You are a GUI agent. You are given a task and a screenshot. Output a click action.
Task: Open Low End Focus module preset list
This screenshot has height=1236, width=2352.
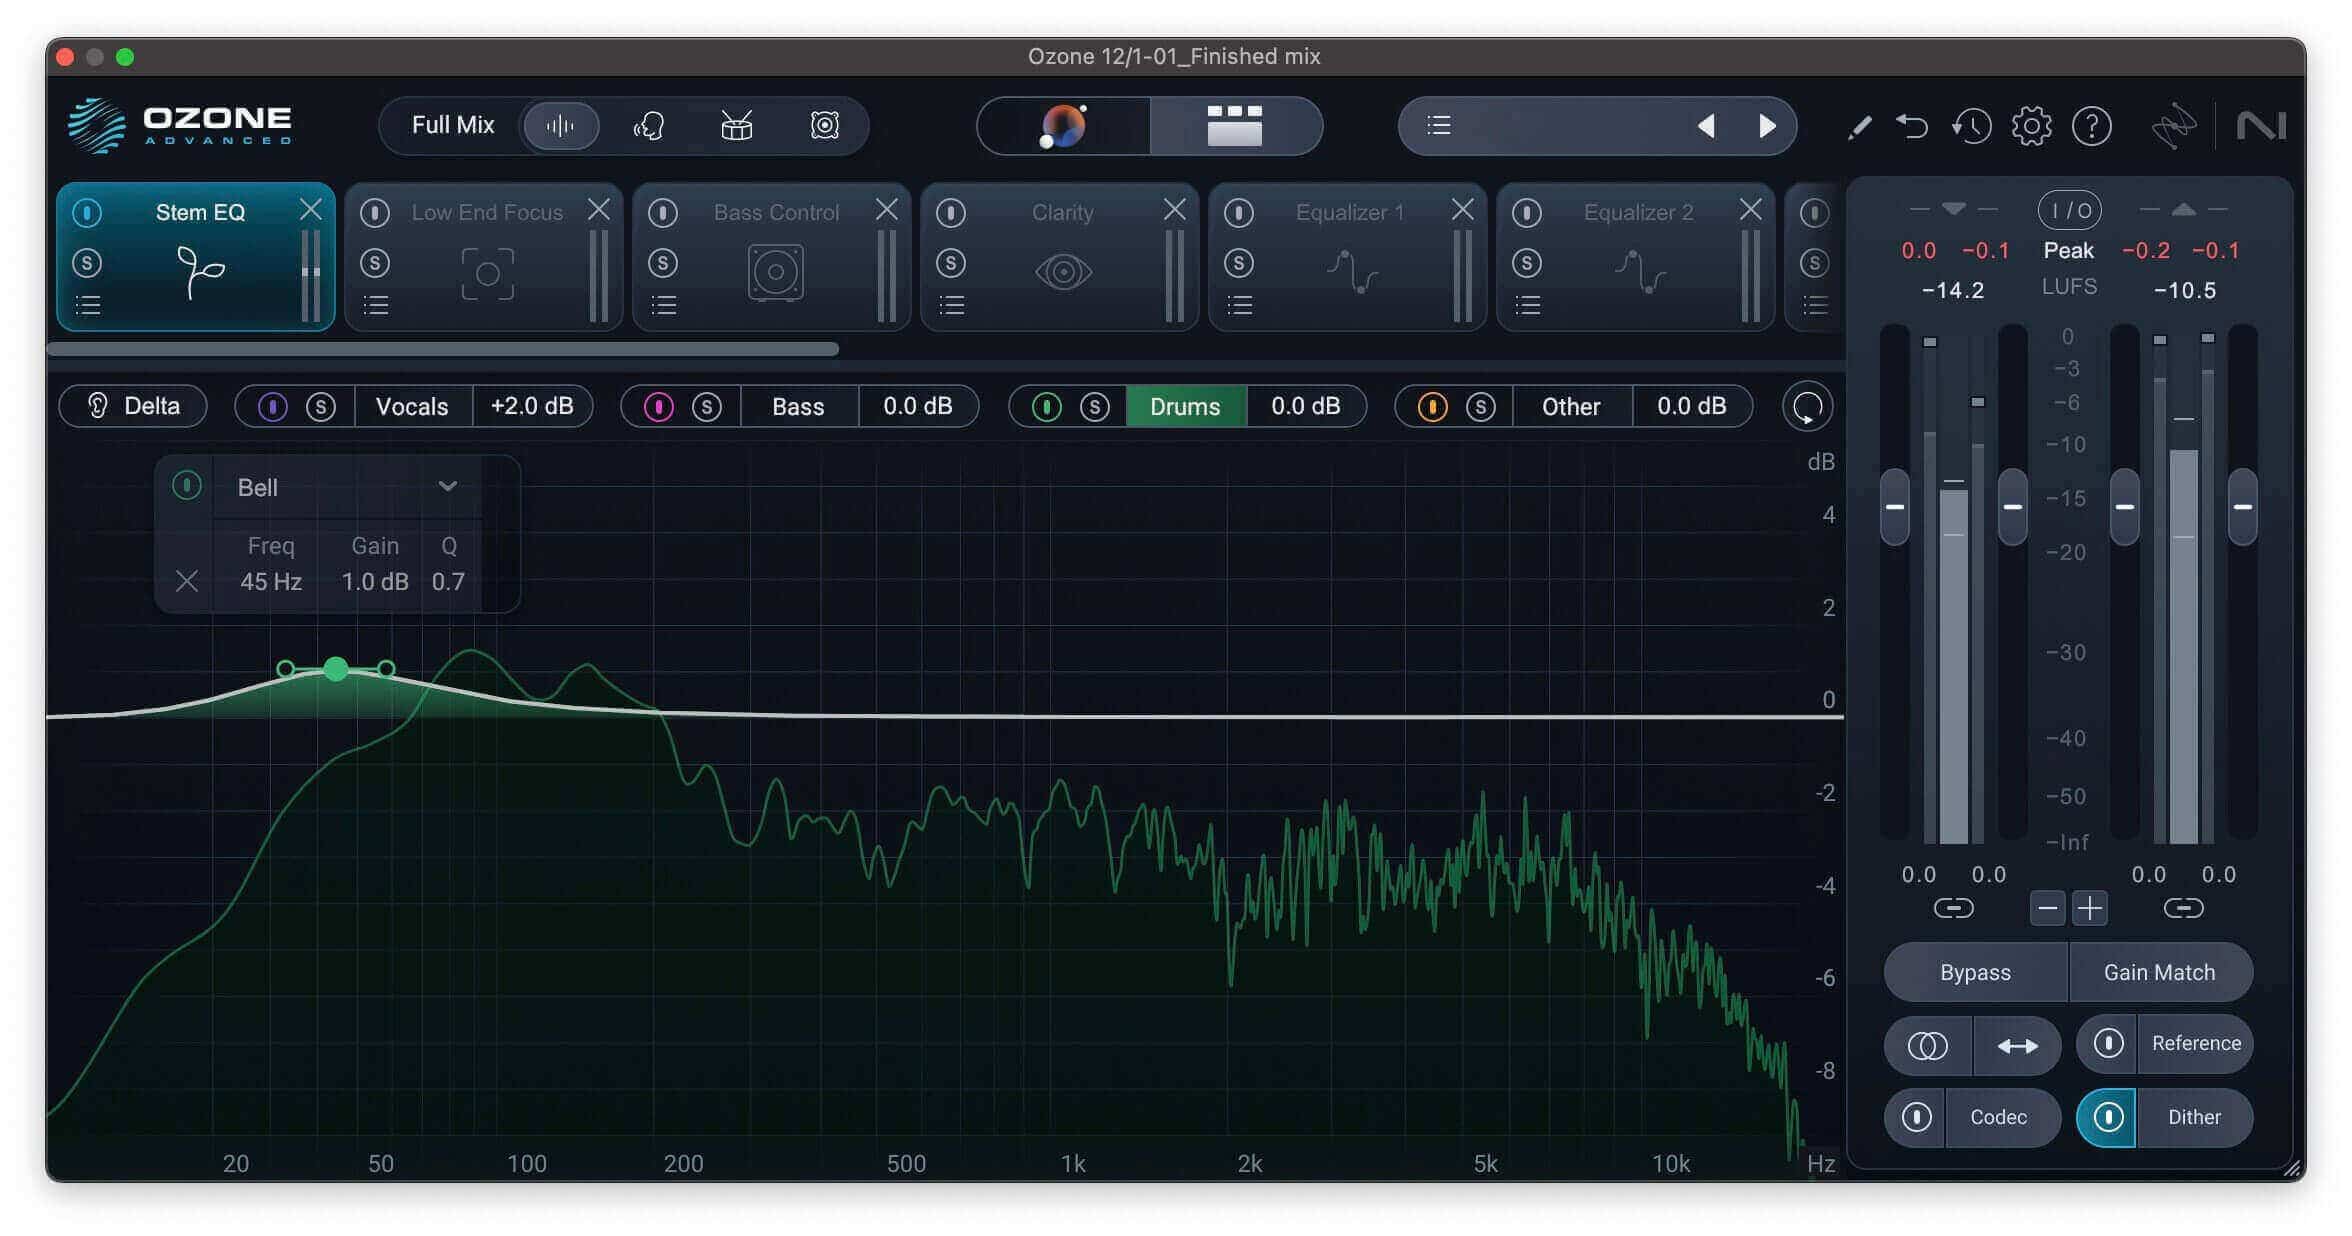click(x=376, y=305)
